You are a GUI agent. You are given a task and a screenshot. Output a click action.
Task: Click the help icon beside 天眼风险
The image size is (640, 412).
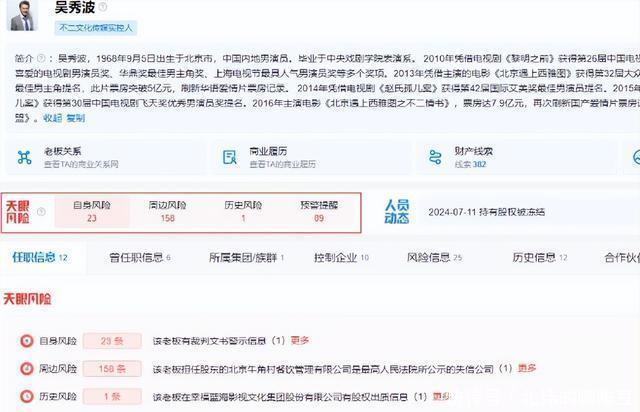(x=41, y=212)
